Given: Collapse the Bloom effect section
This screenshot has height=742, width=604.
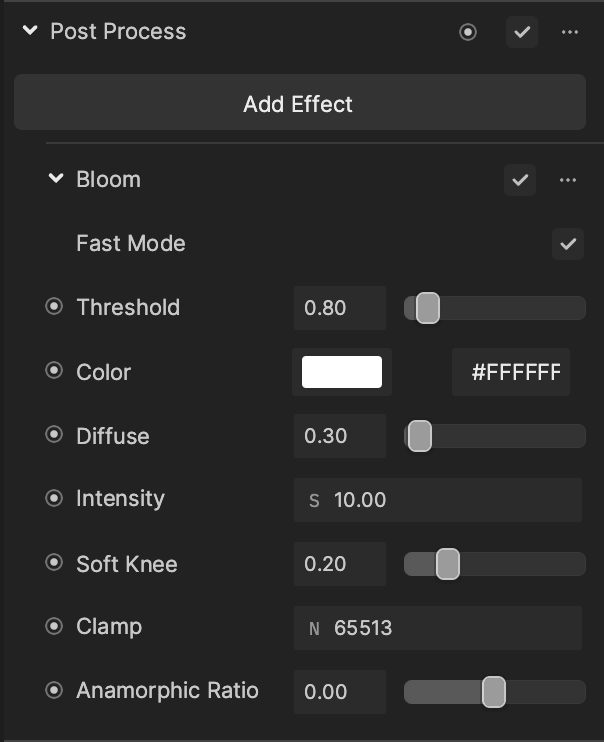Looking at the screenshot, I should tap(56, 179).
